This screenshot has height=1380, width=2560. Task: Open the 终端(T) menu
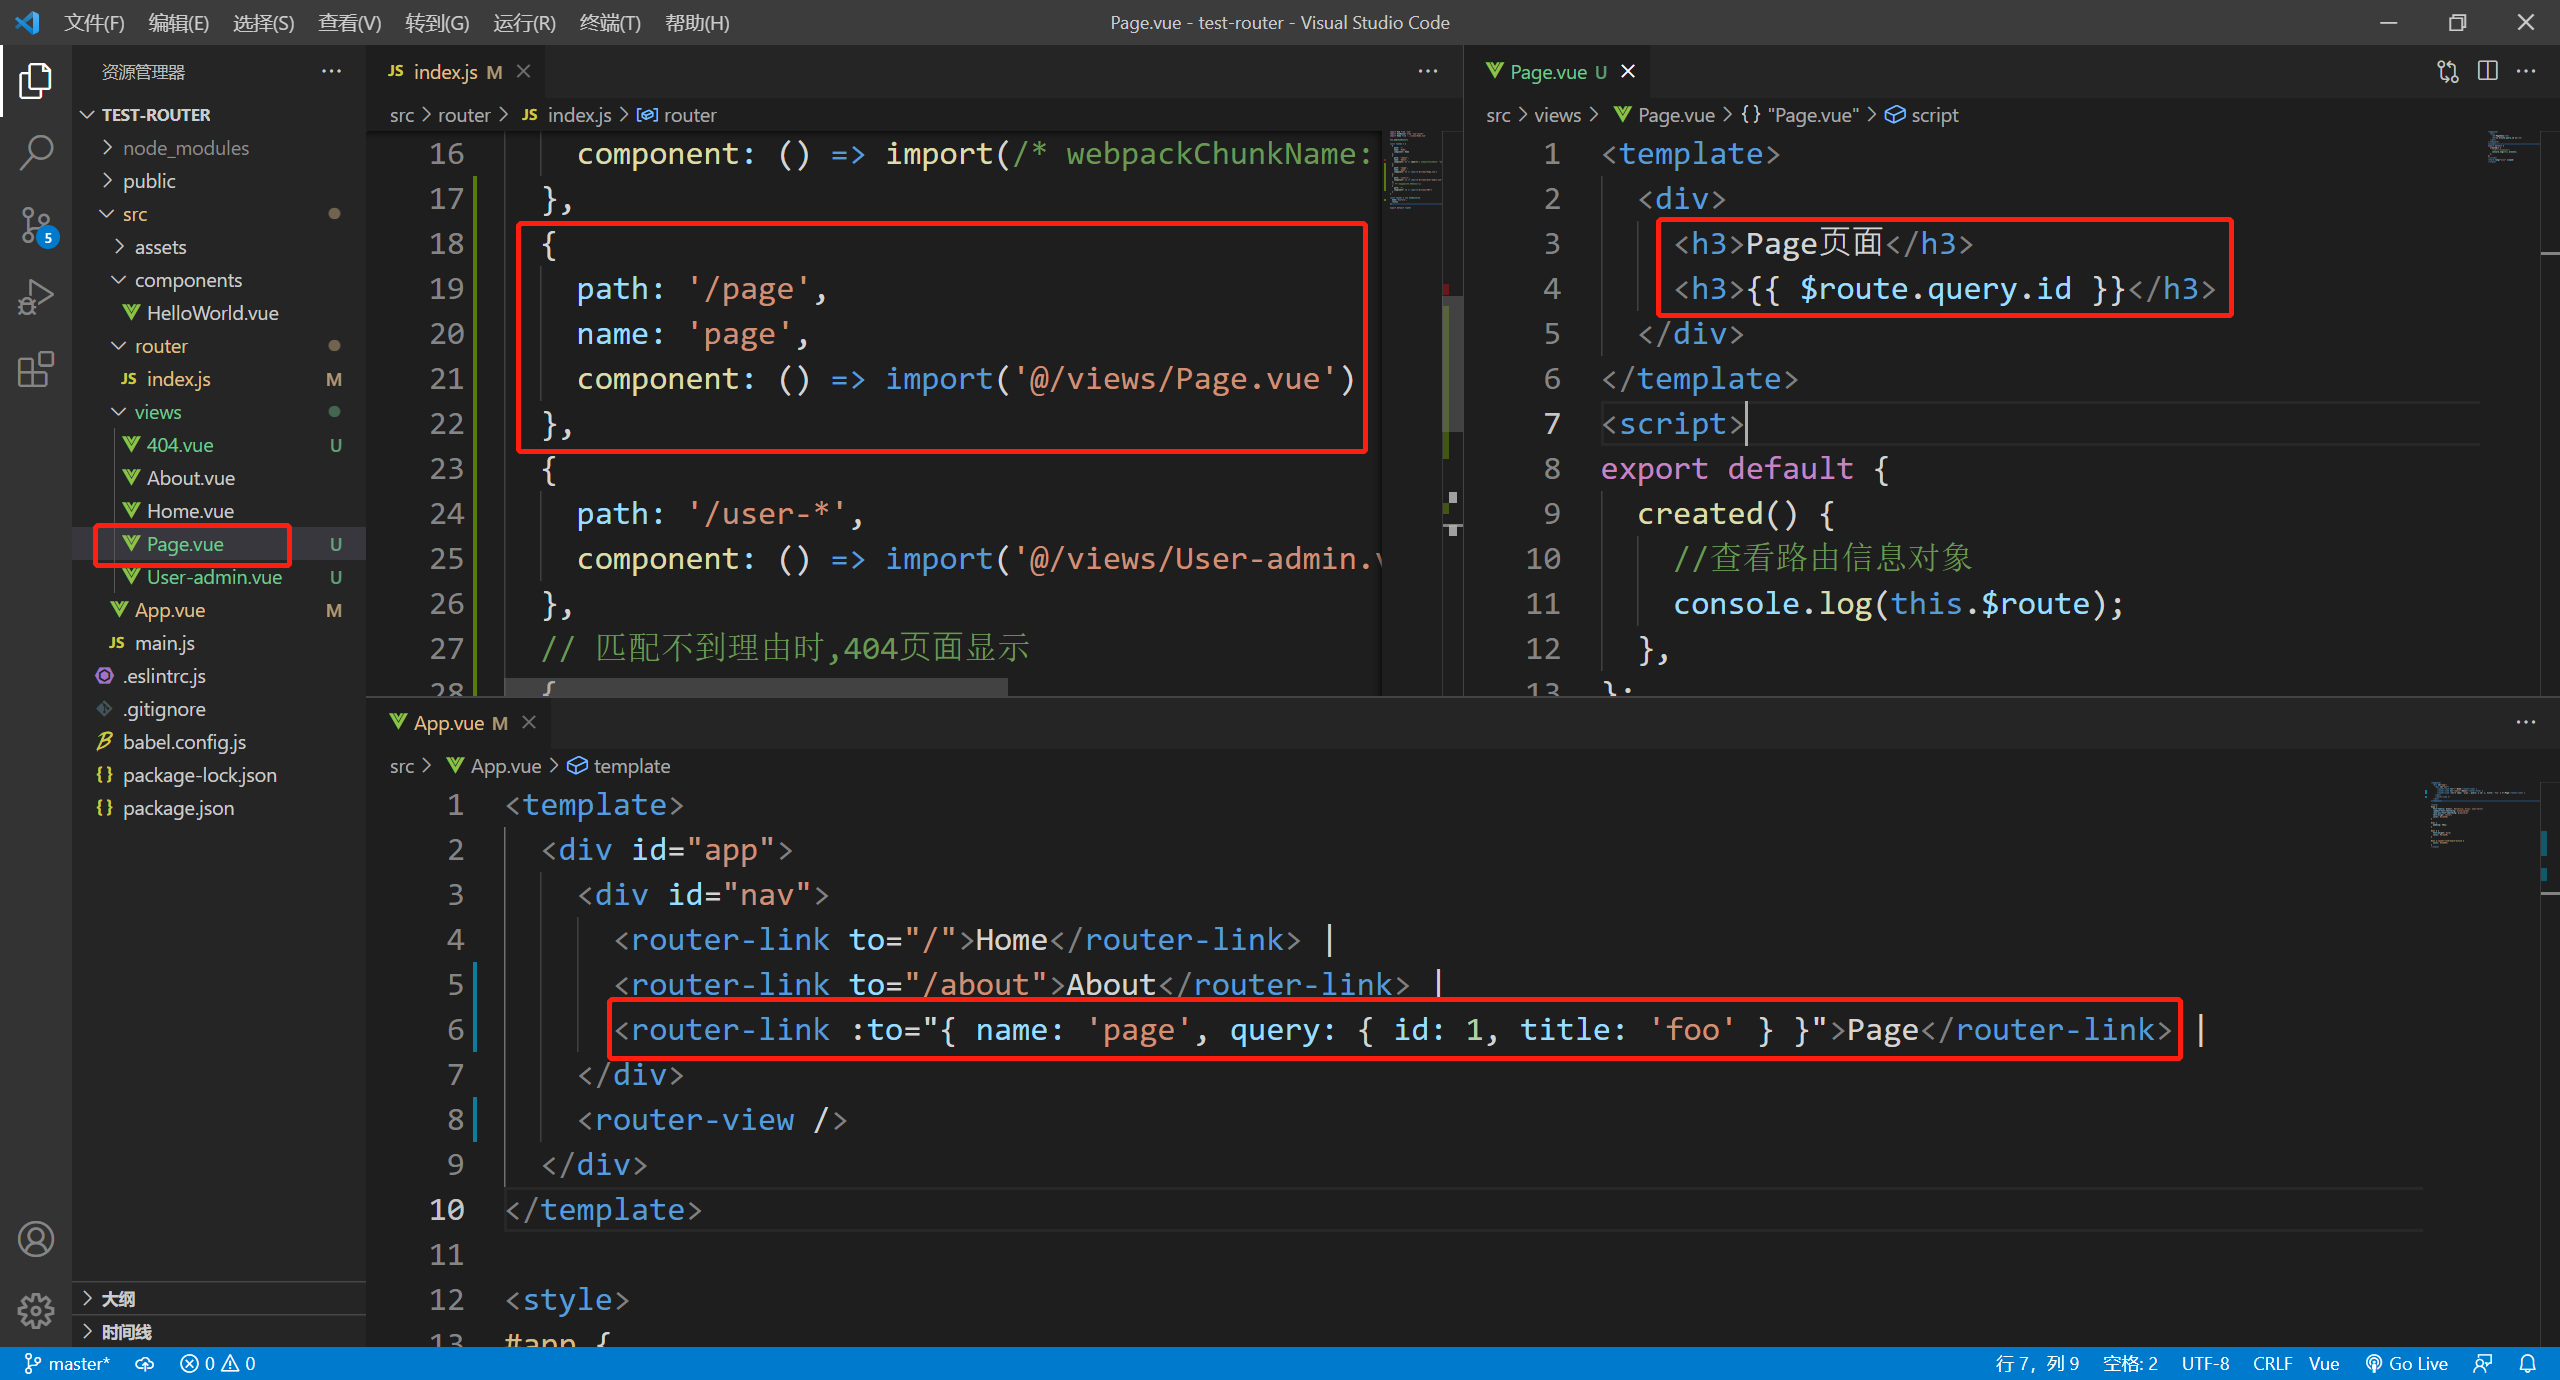(609, 22)
